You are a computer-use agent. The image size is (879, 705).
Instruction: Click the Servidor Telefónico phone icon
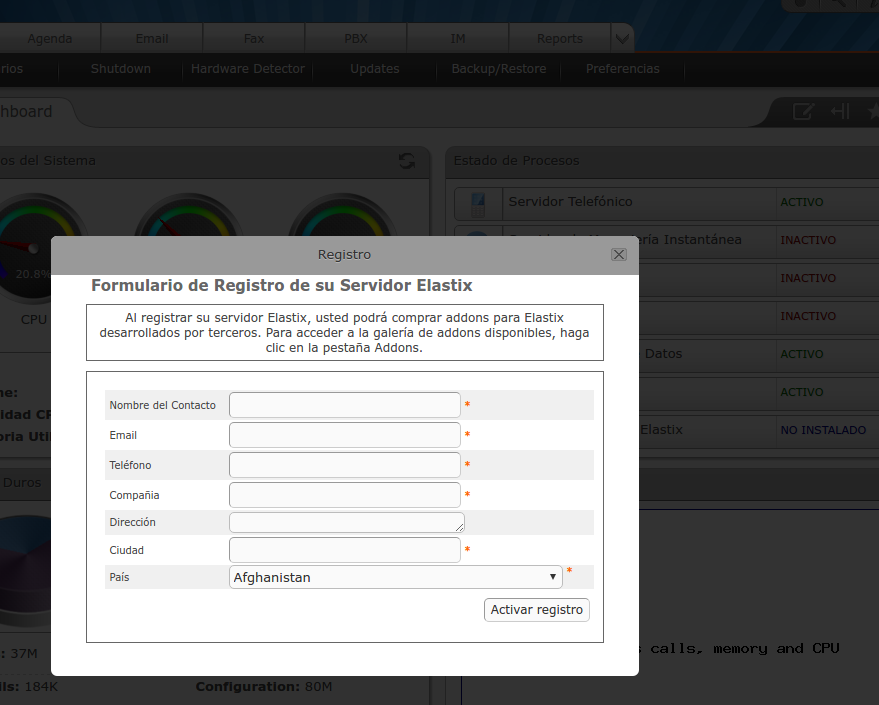[477, 203]
